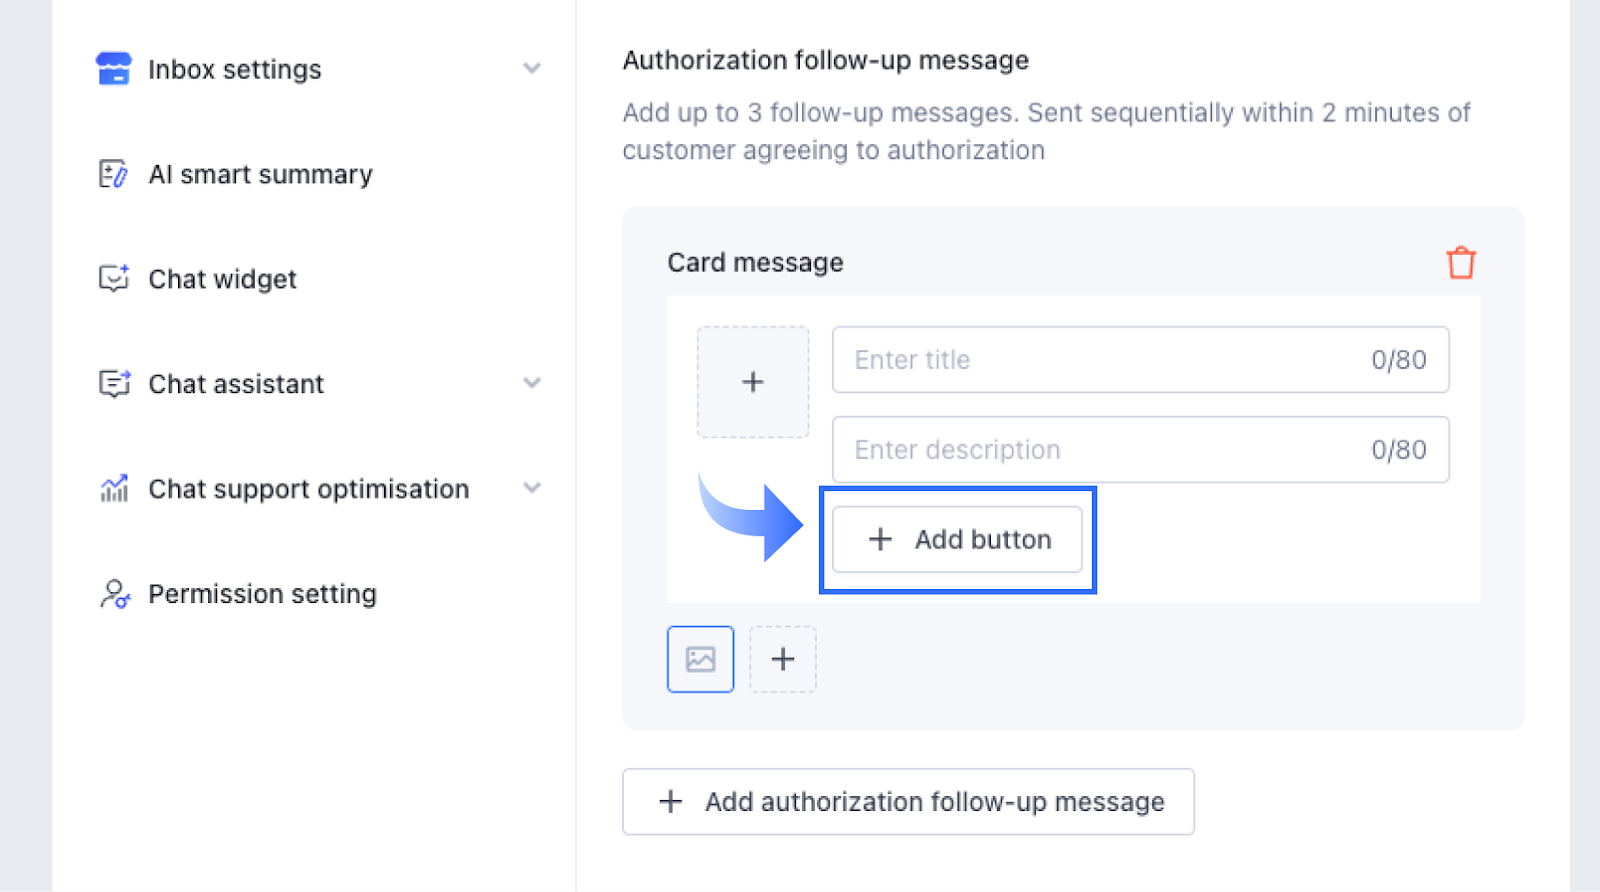This screenshot has height=892, width=1600.
Task: Upload card image via large plus box
Action: point(753,382)
